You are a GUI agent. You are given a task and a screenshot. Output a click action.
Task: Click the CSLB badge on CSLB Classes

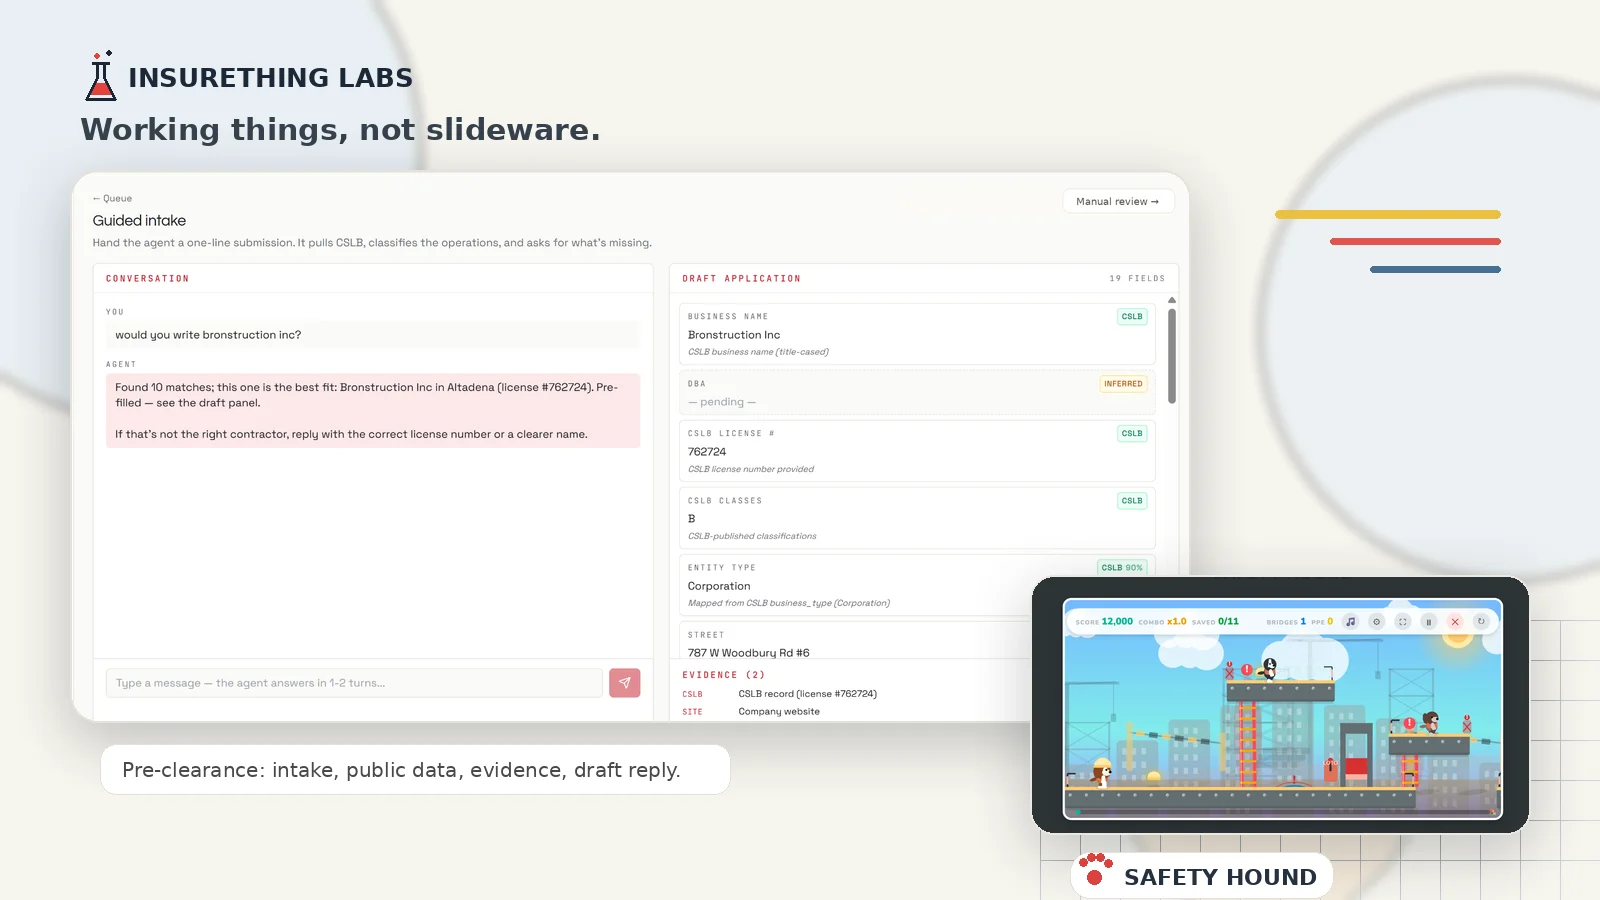point(1132,500)
